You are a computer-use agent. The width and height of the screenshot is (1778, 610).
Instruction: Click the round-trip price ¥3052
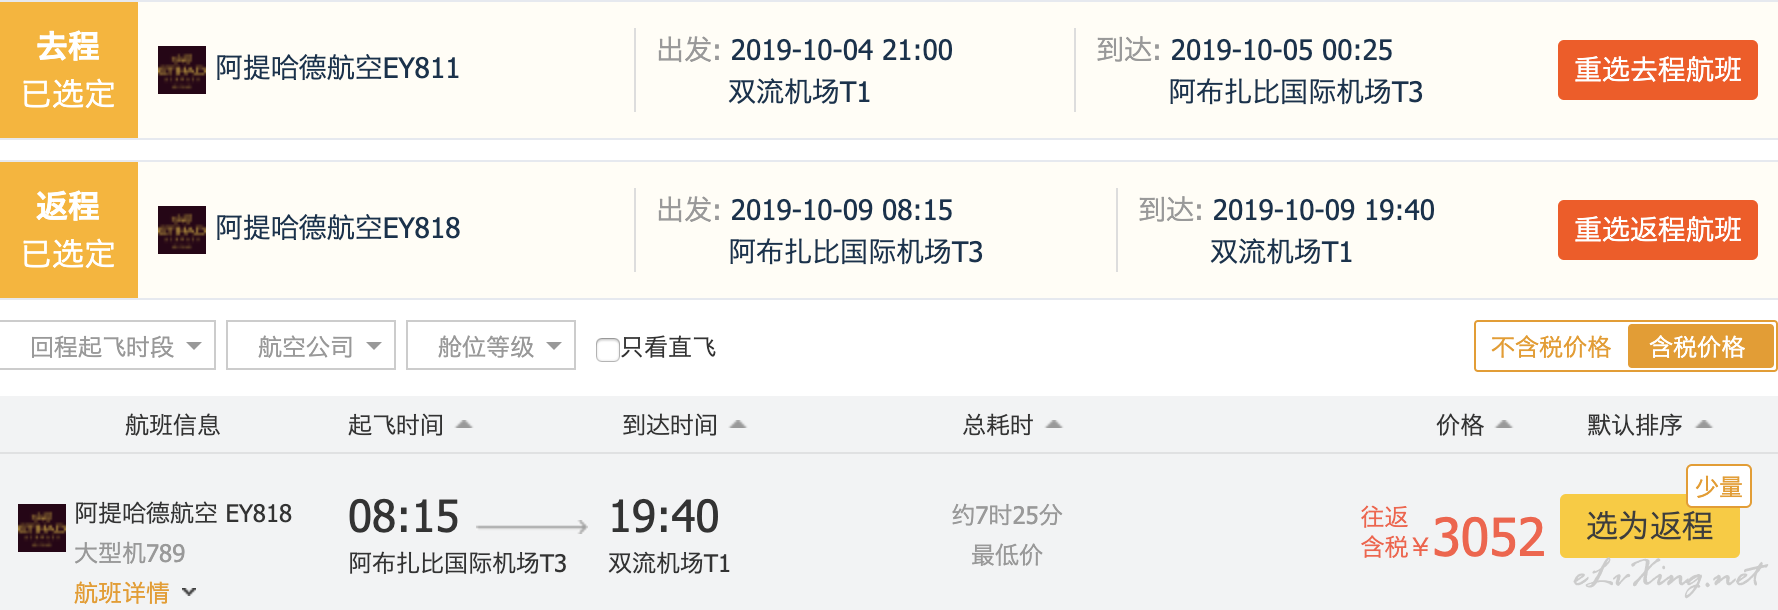[x=1488, y=538]
